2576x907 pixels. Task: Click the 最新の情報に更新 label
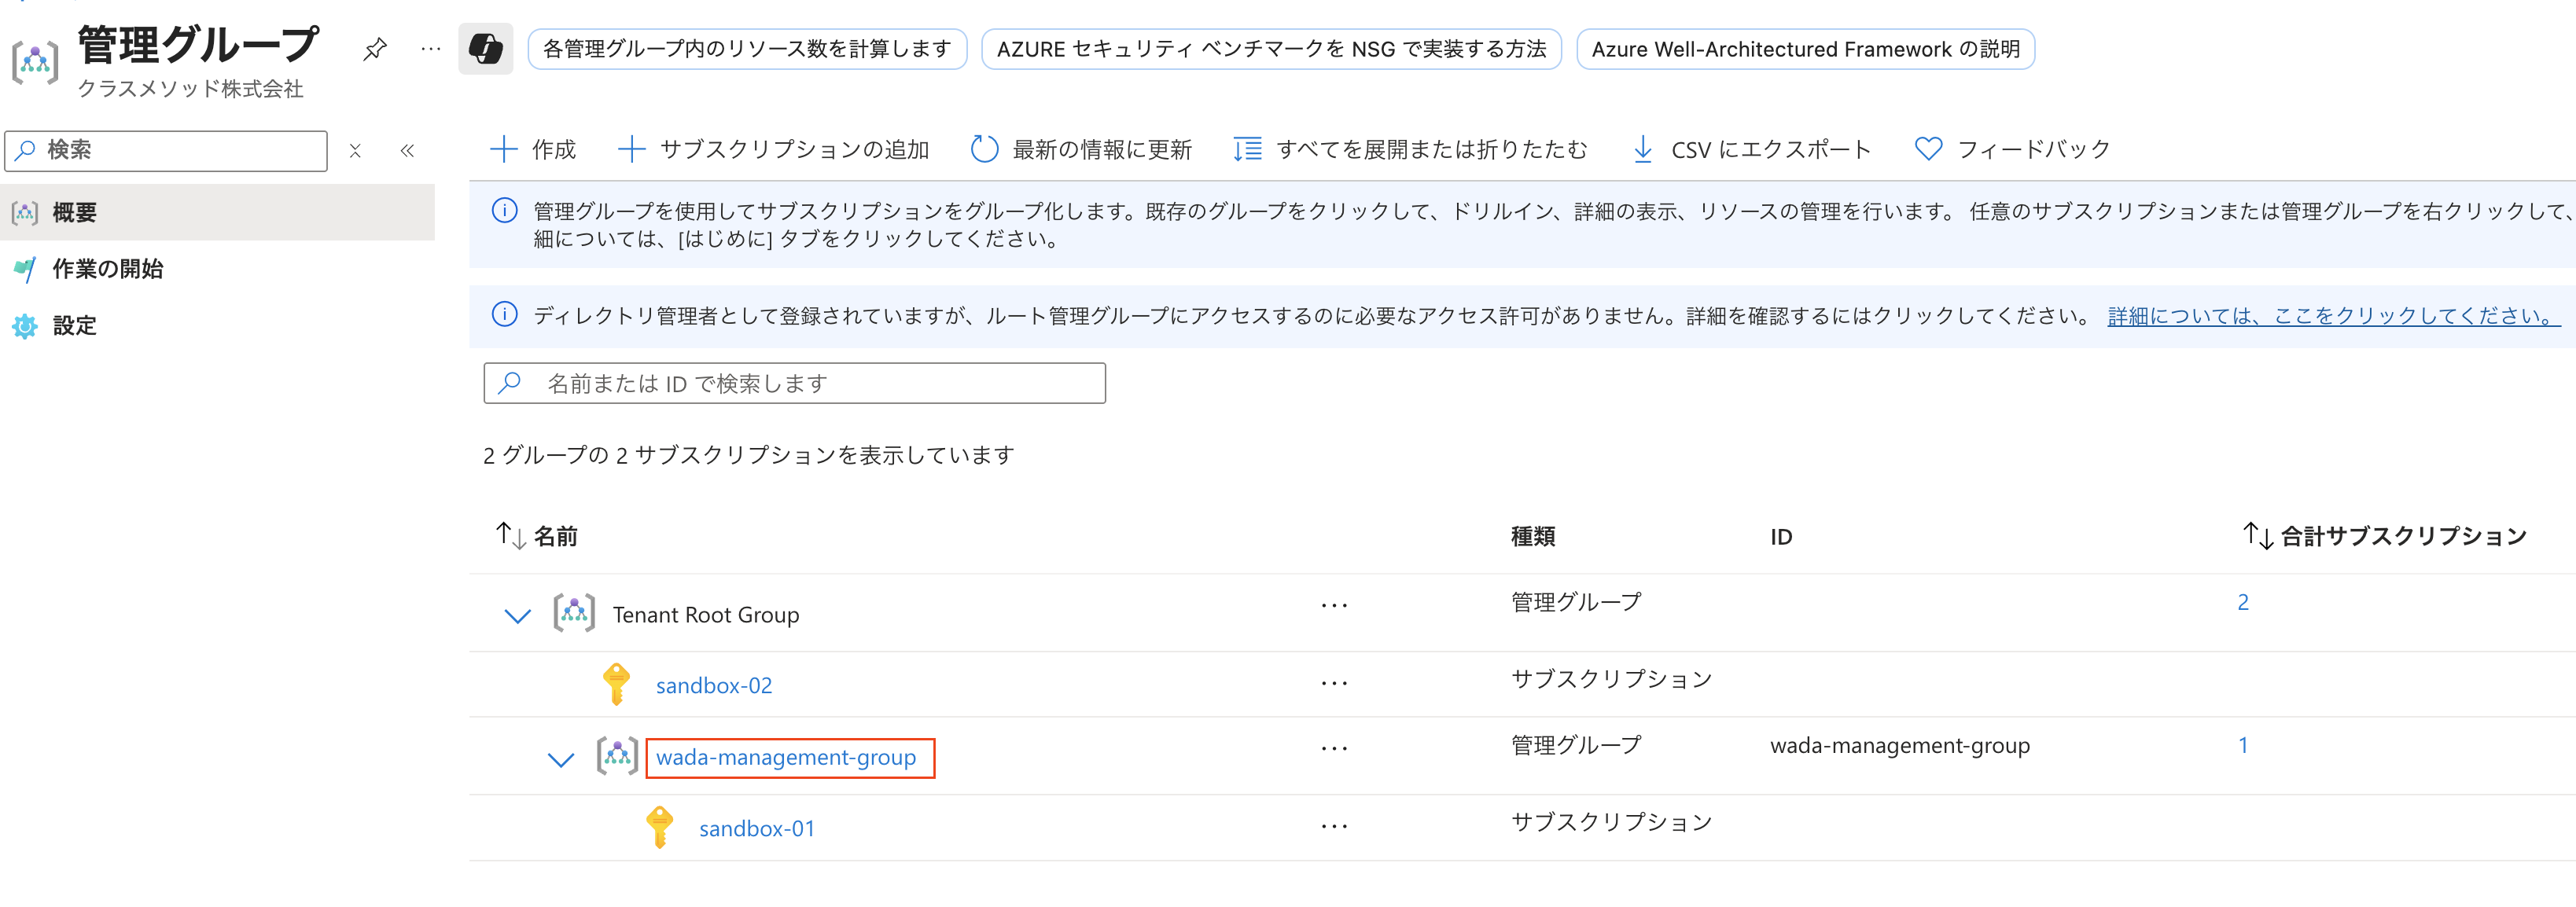pyautogui.click(x=1102, y=150)
